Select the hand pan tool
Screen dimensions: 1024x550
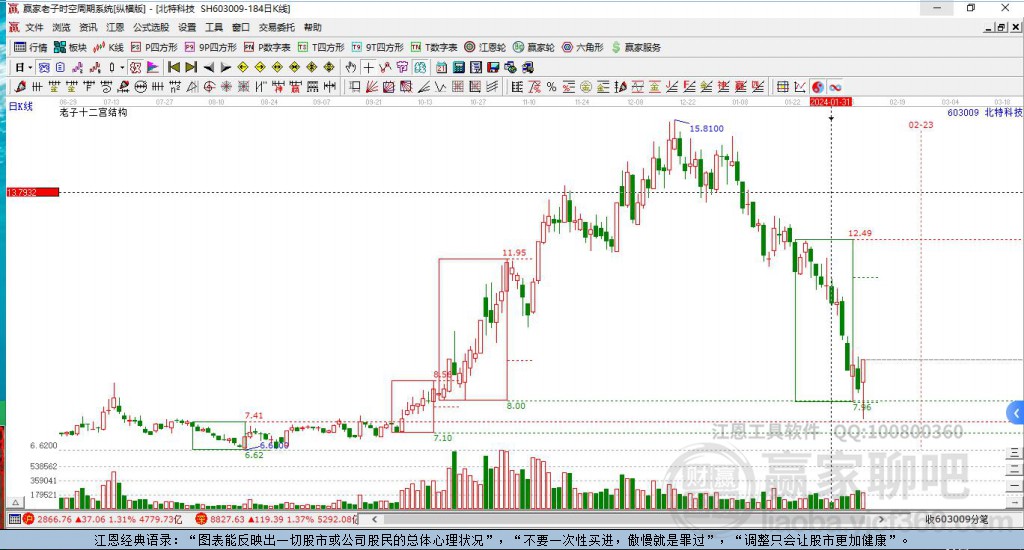(351, 67)
